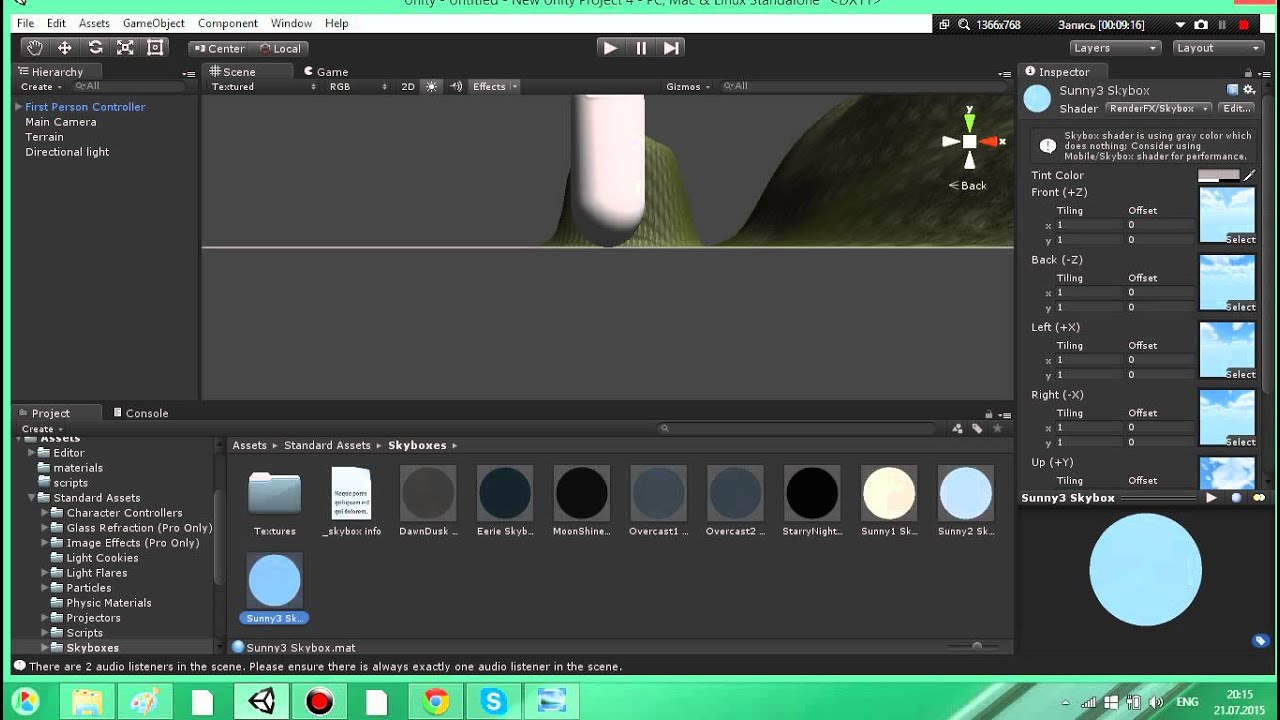Click the Edit shader button
Viewport: 1280px width, 720px height.
[1237, 108]
